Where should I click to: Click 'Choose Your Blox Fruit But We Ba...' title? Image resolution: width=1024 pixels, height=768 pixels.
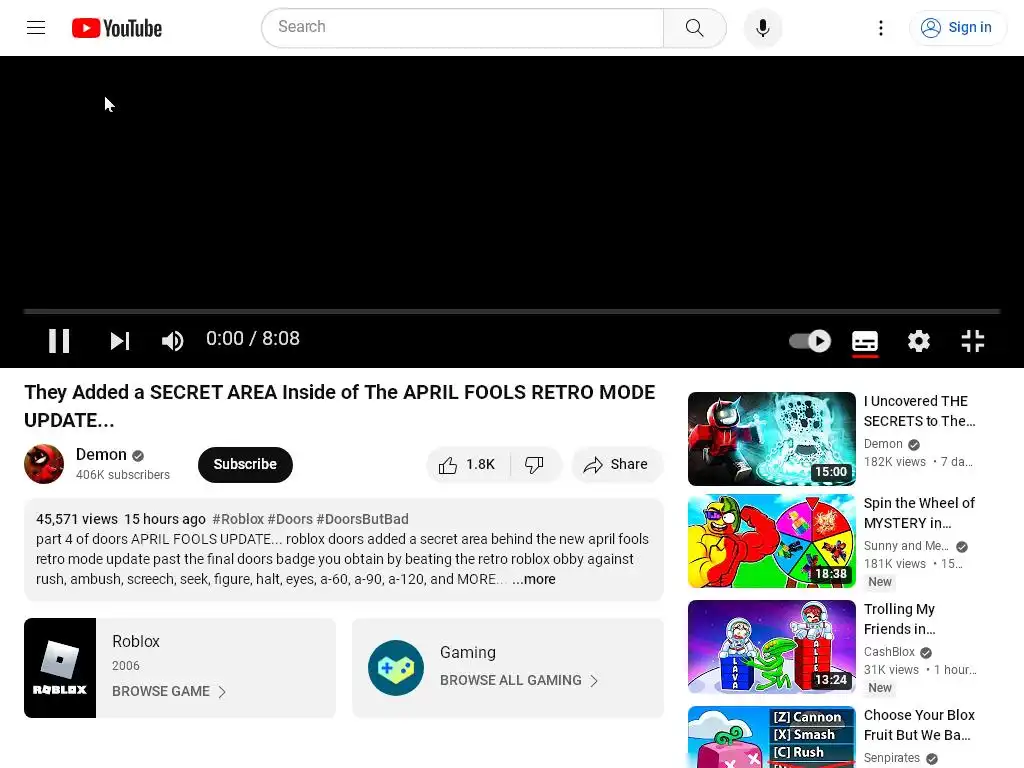919,725
